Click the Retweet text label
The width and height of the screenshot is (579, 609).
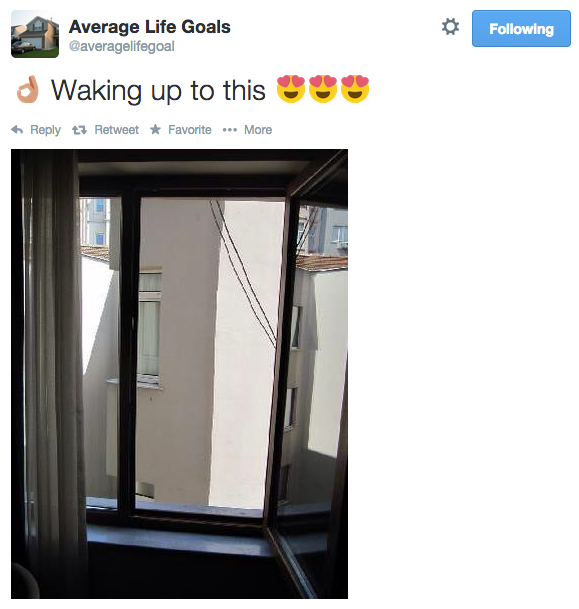click(x=116, y=130)
